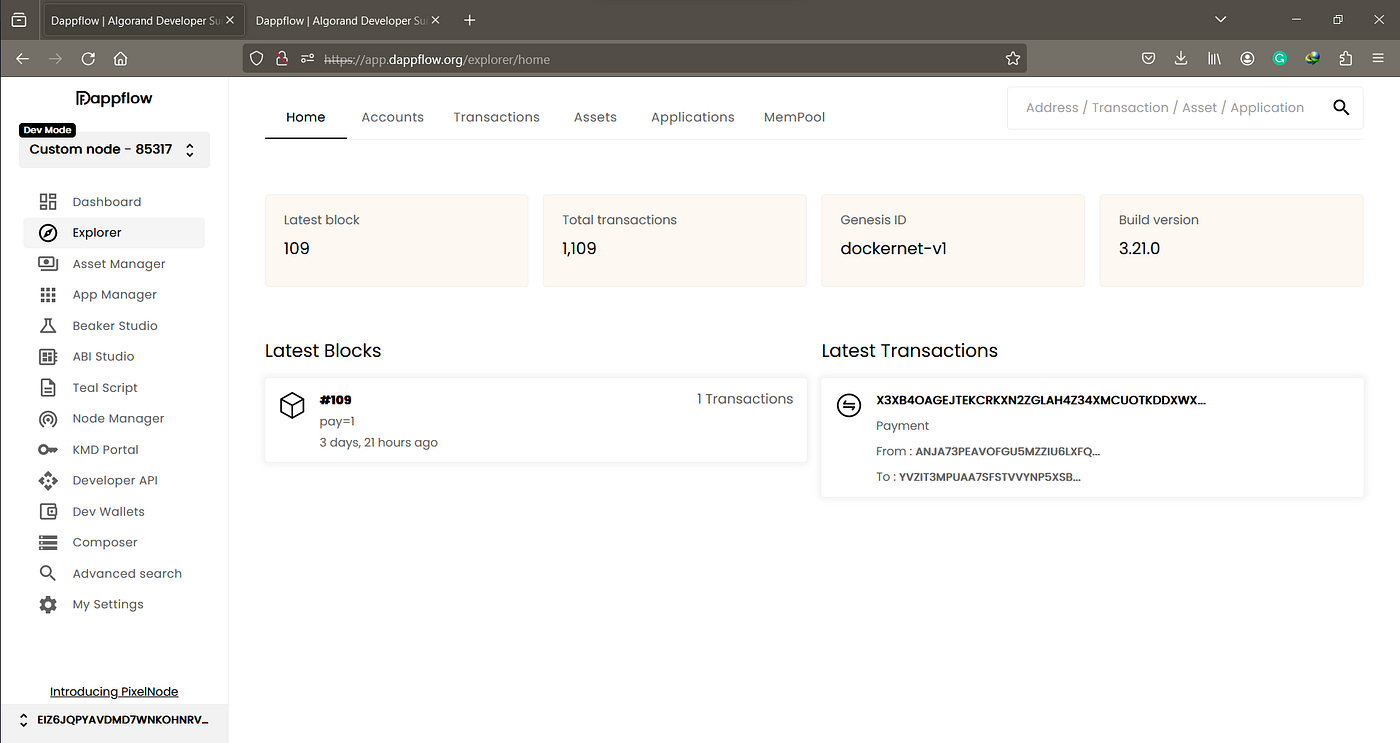This screenshot has width=1400, height=743.
Task: Open the KMD Portal key icon
Action: click(x=48, y=450)
